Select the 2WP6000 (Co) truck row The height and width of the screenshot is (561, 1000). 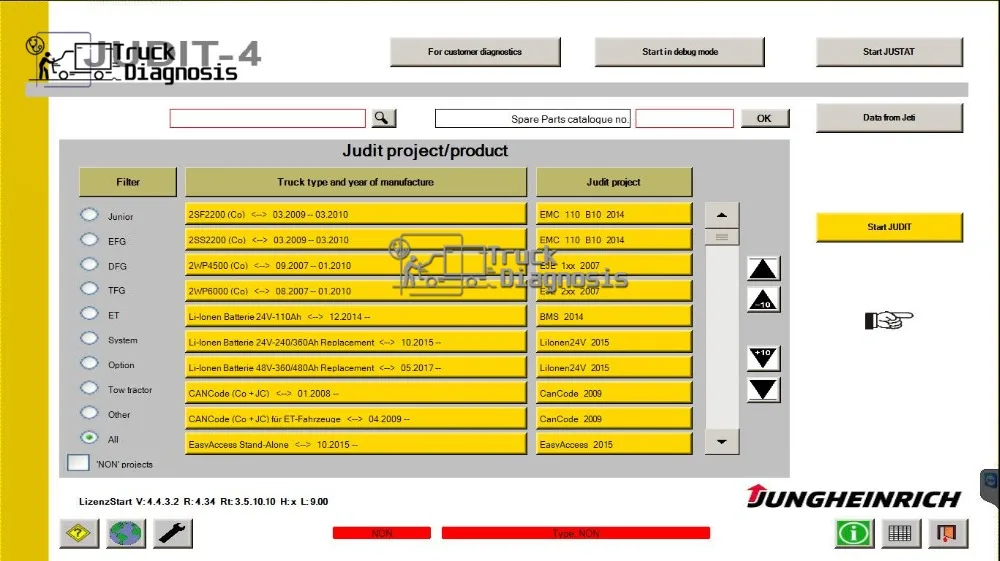click(x=356, y=291)
